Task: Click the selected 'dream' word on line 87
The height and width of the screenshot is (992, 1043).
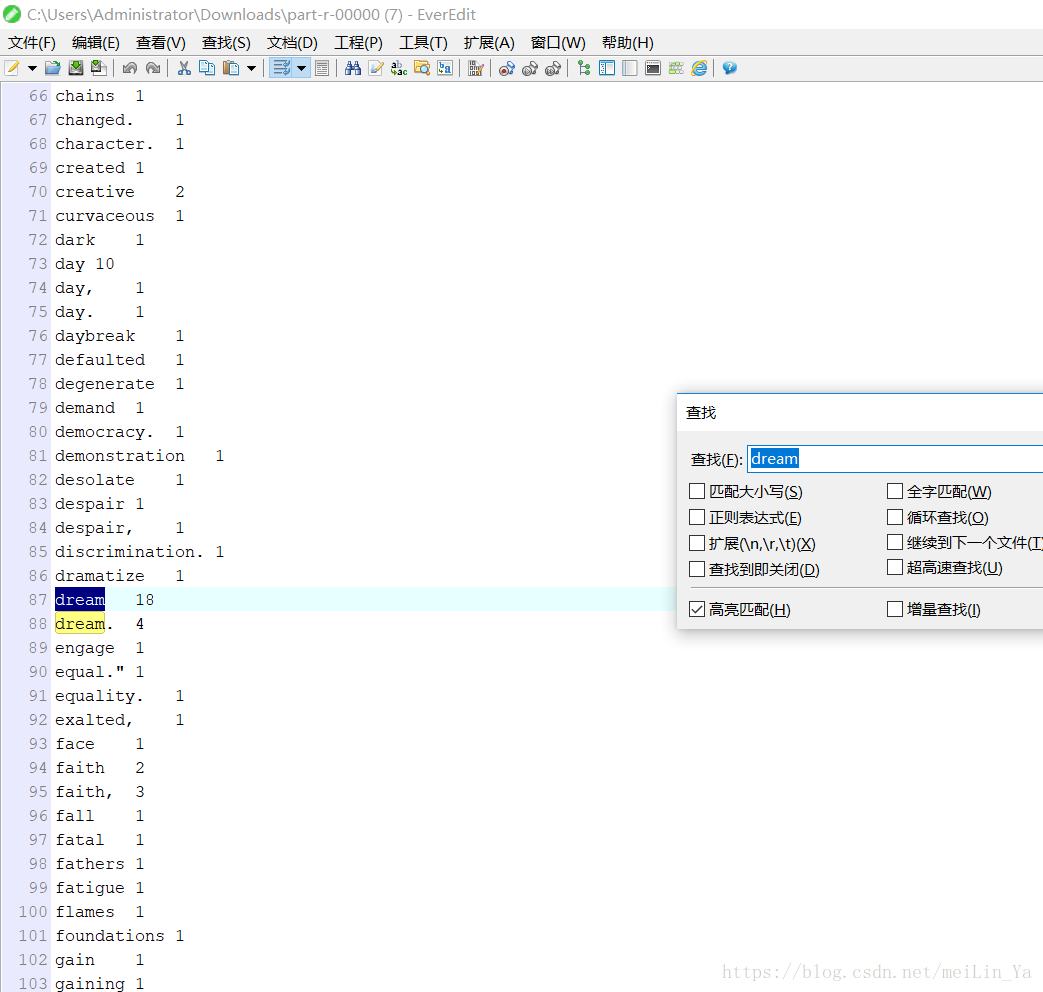Action: (80, 599)
